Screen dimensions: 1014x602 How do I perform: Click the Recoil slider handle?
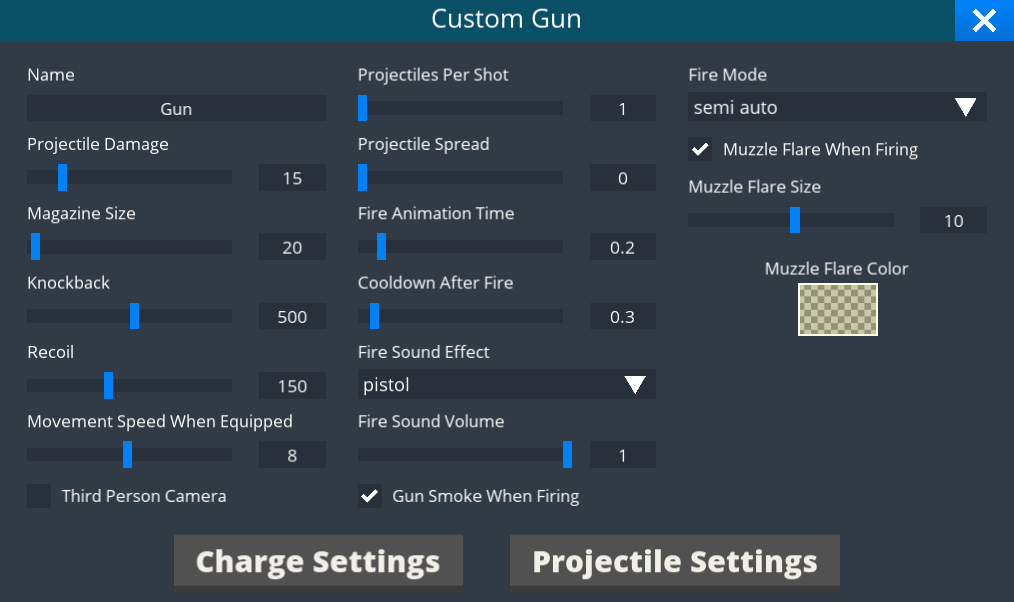(108, 386)
